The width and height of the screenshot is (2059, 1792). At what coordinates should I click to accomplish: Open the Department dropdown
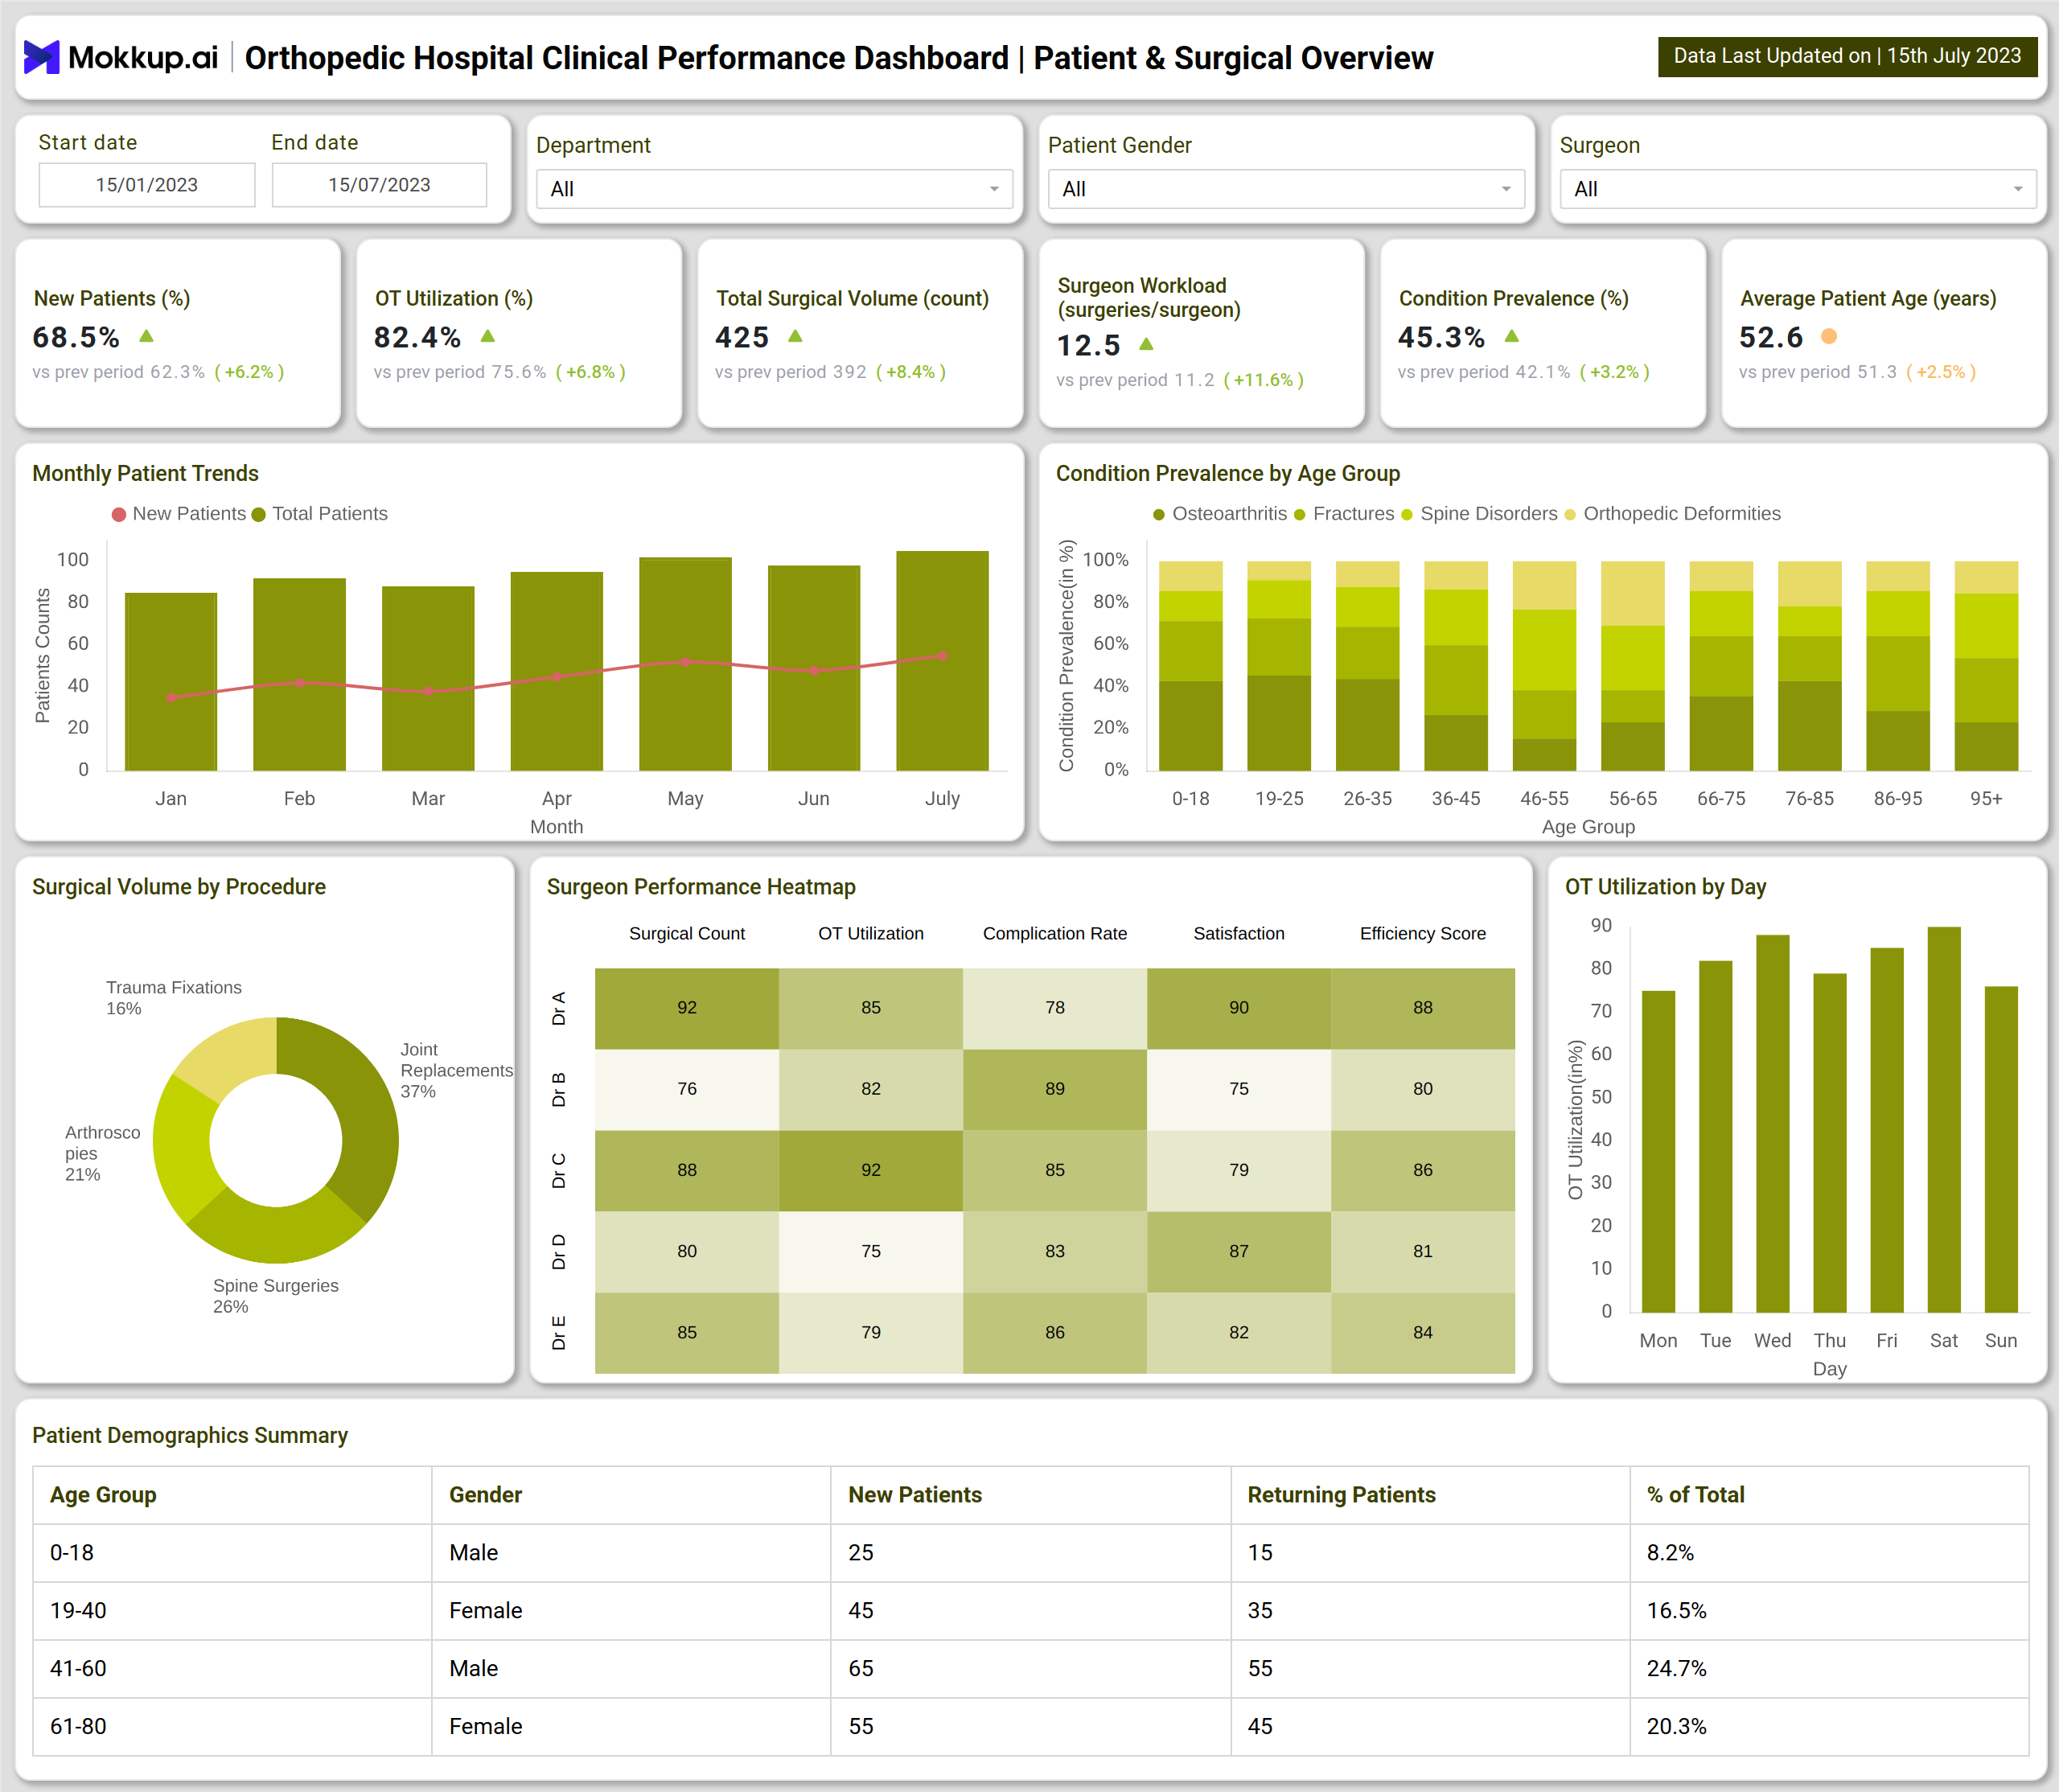point(774,189)
